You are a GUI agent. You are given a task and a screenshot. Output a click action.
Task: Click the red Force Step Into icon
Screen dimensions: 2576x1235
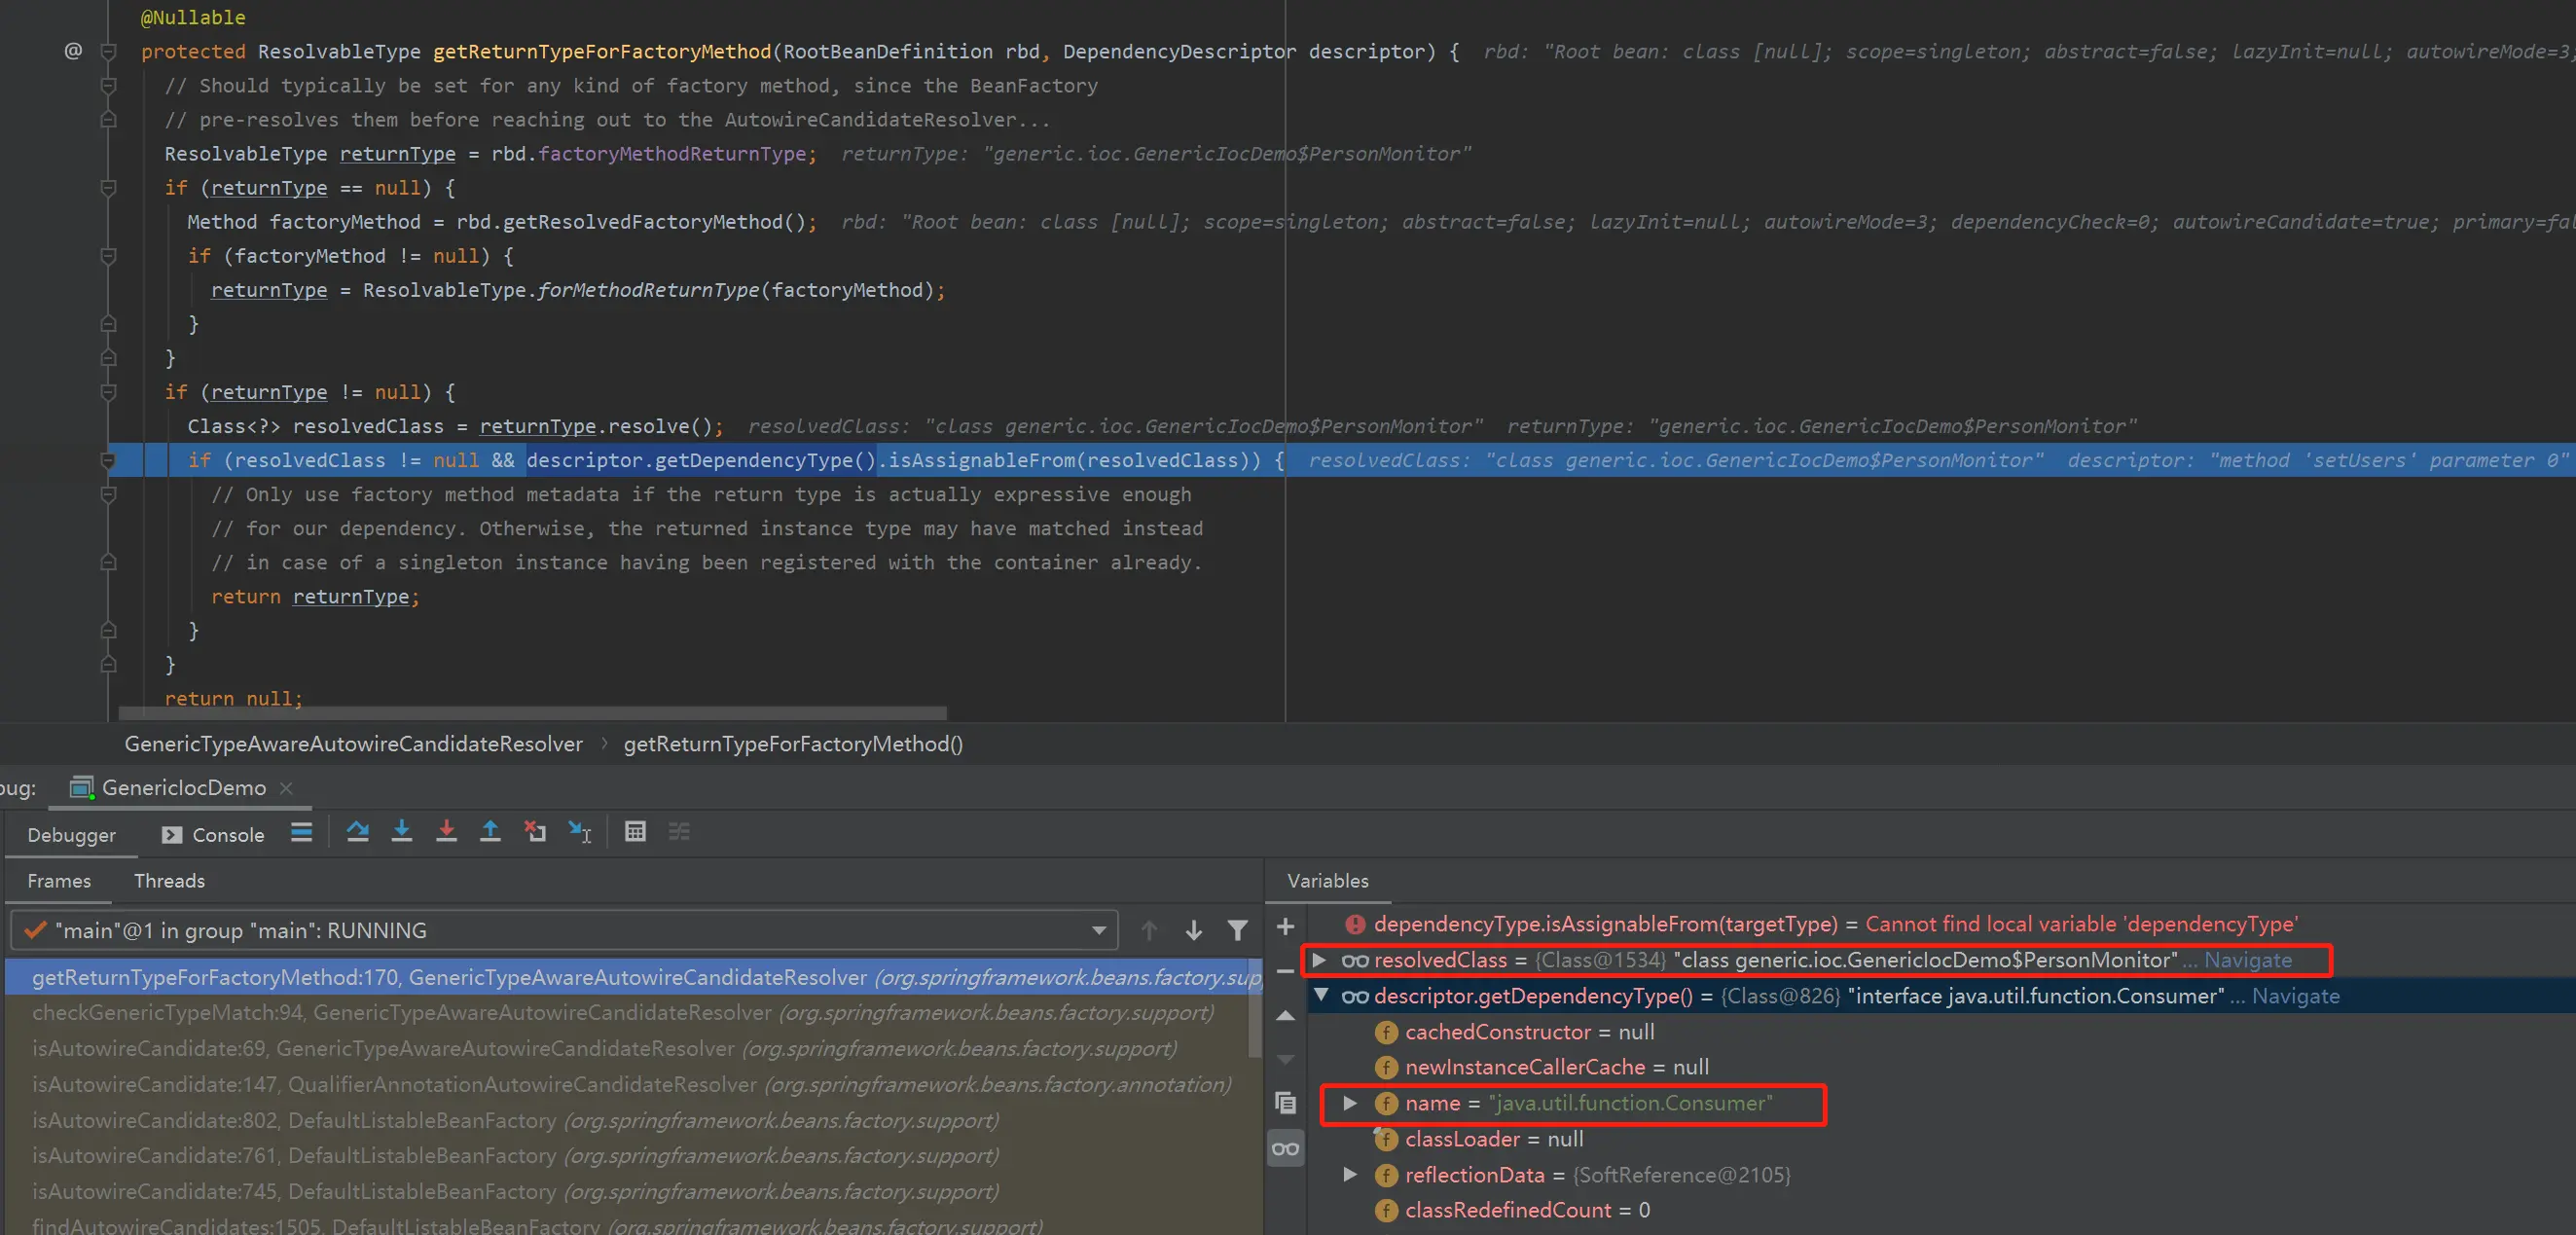click(x=446, y=831)
